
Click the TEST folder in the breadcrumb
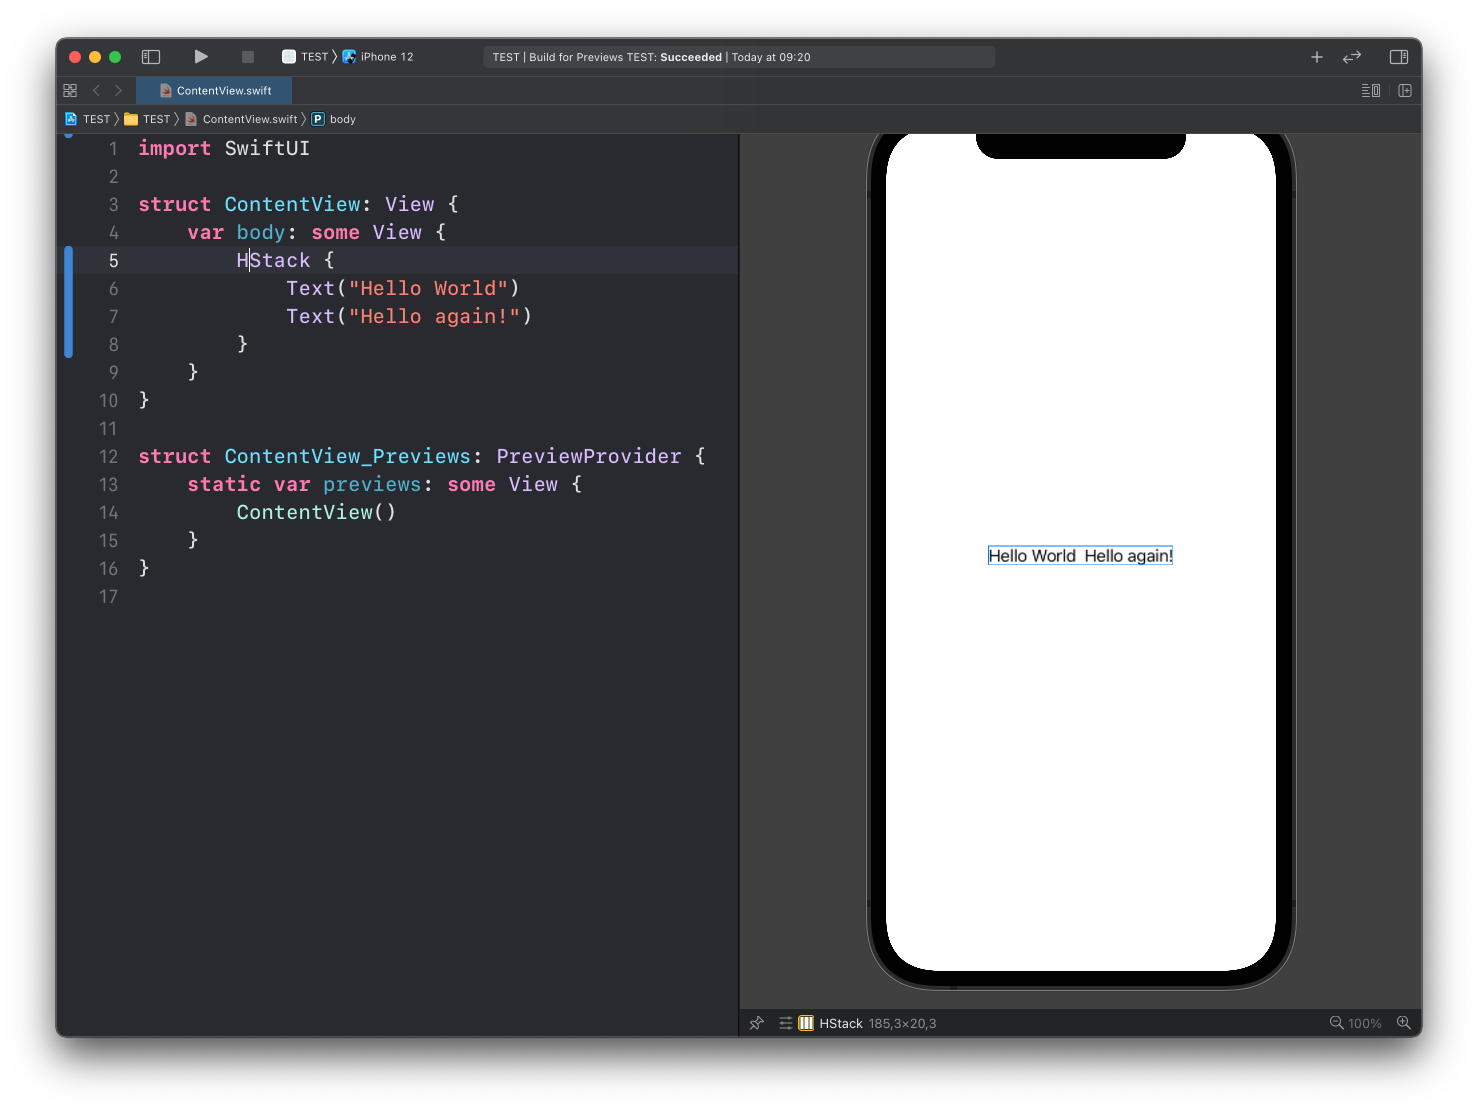click(148, 119)
